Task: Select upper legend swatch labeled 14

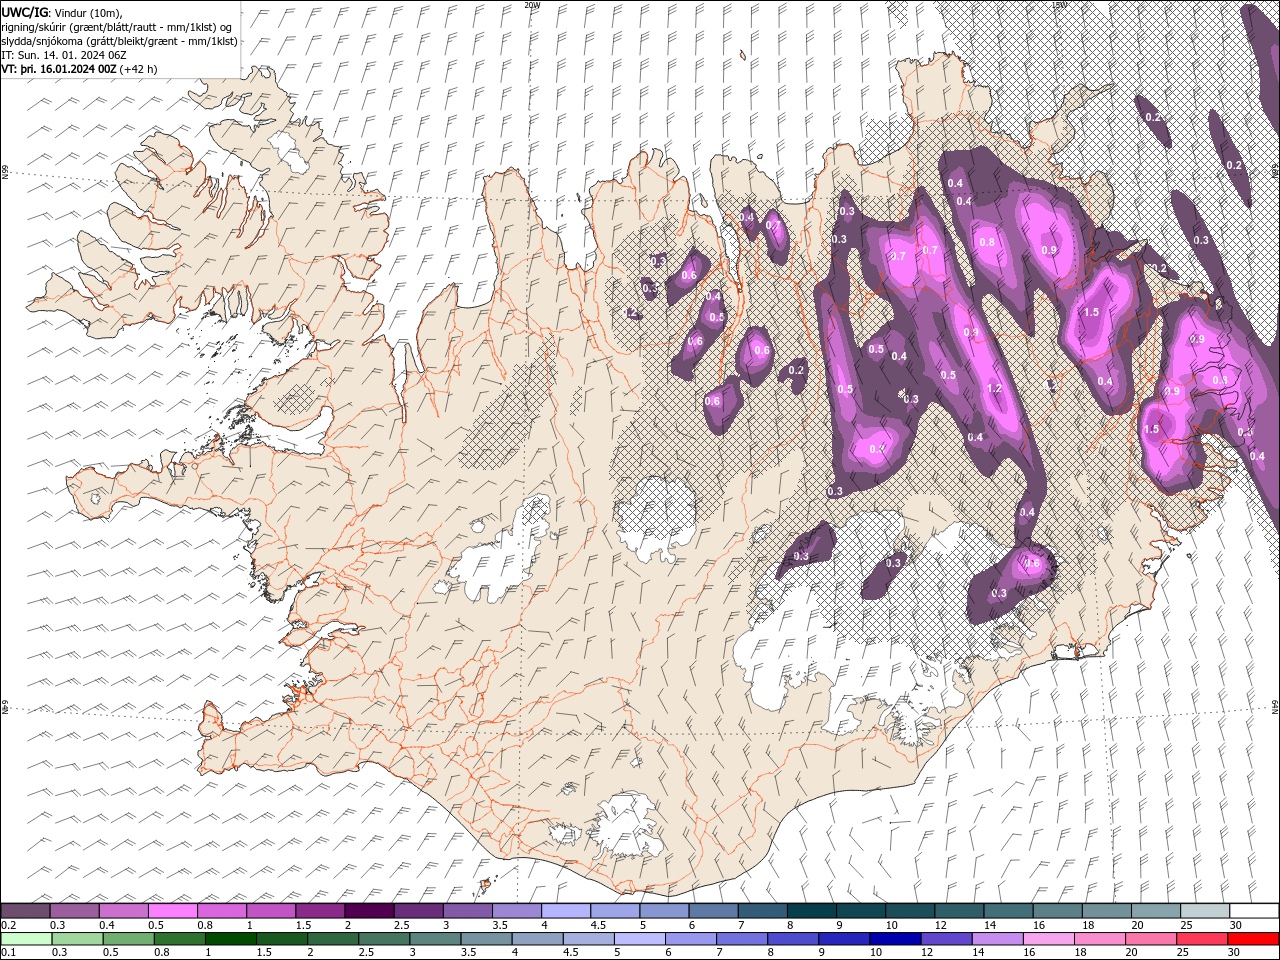Action: point(1008,911)
